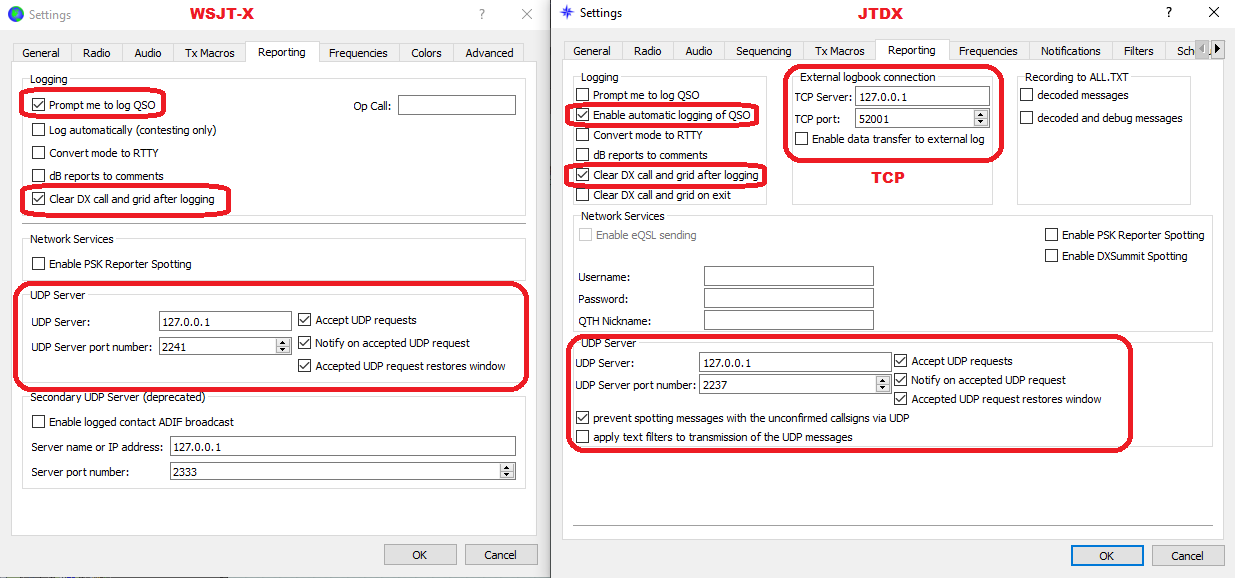Click the JTDX star icon in title bar
Image resolution: width=1235 pixels, height=578 pixels.
point(568,13)
